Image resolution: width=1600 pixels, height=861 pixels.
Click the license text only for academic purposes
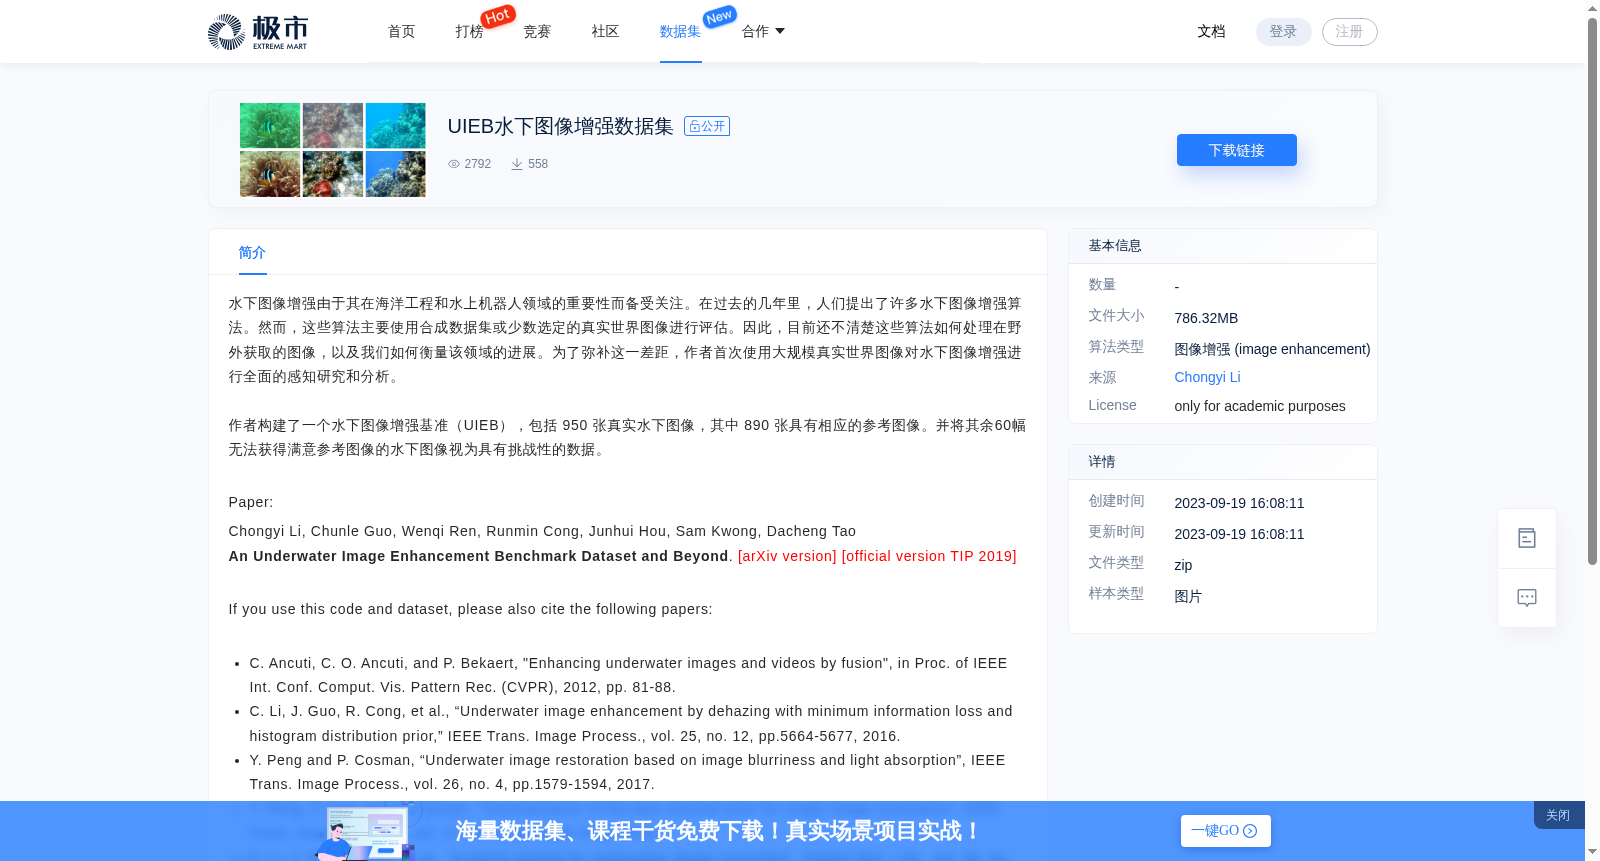pyautogui.click(x=1260, y=406)
